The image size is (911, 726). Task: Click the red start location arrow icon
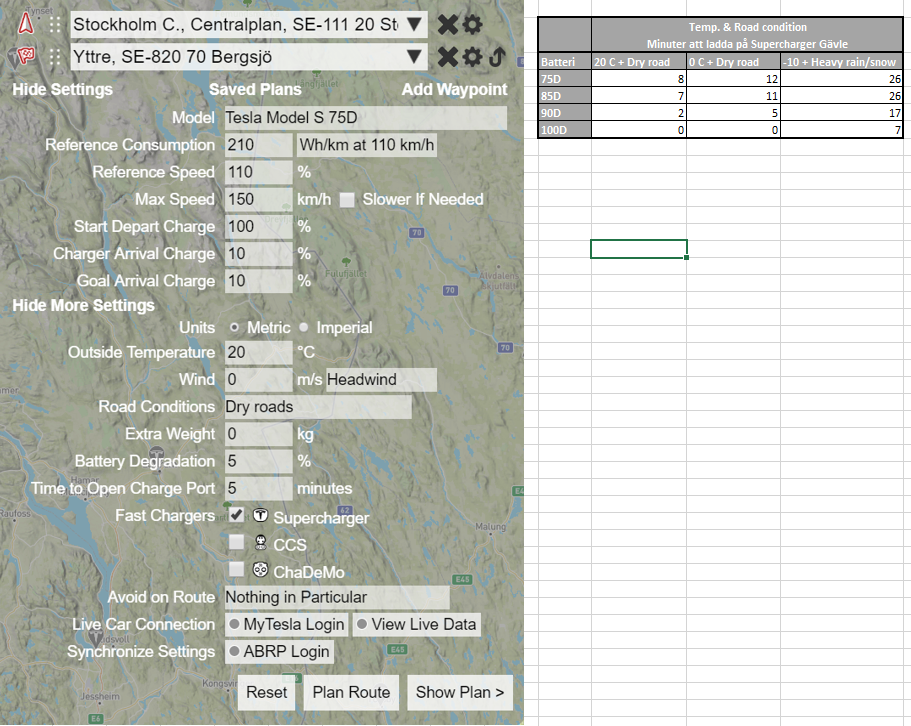(x=26, y=23)
